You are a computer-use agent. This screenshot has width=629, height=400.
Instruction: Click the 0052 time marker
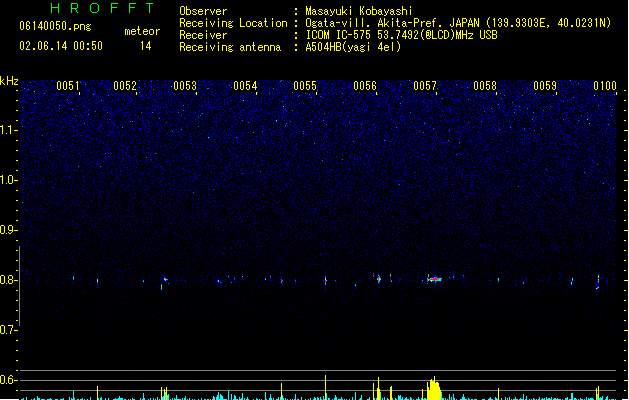(x=125, y=86)
